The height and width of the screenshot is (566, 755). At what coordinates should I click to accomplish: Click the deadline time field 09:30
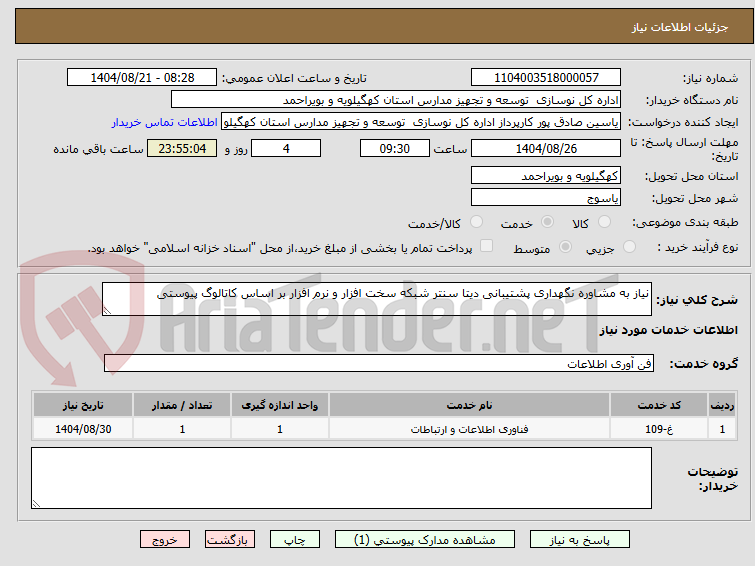coord(395,148)
